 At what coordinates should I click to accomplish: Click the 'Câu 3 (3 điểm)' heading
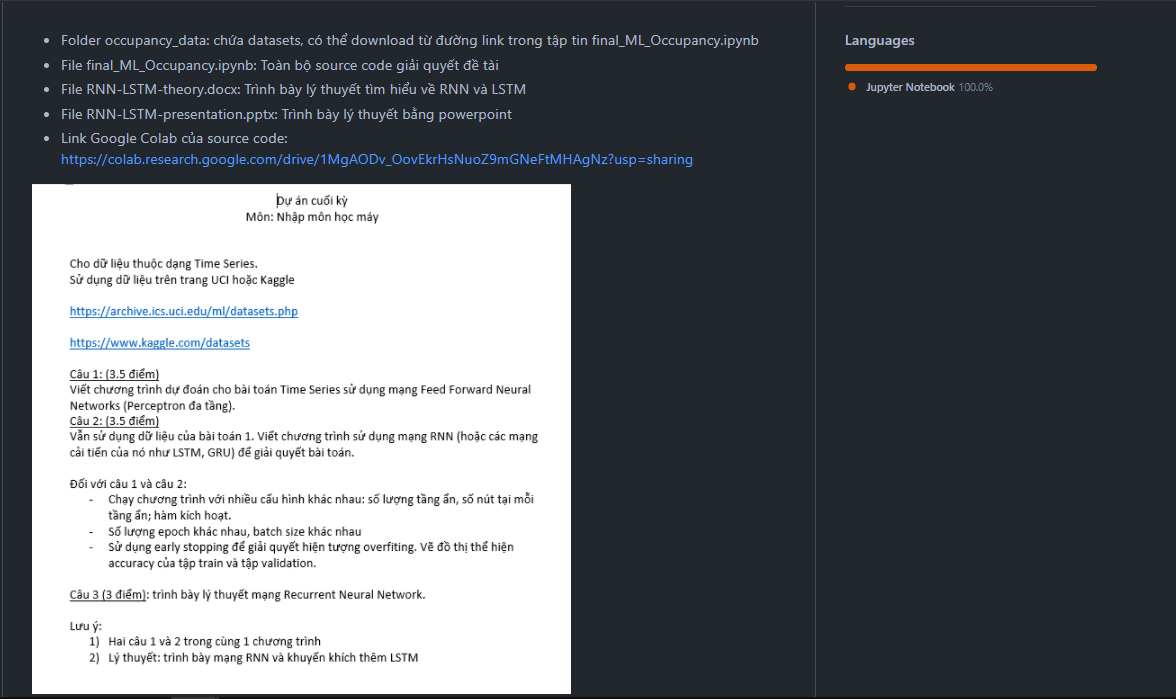(108, 594)
